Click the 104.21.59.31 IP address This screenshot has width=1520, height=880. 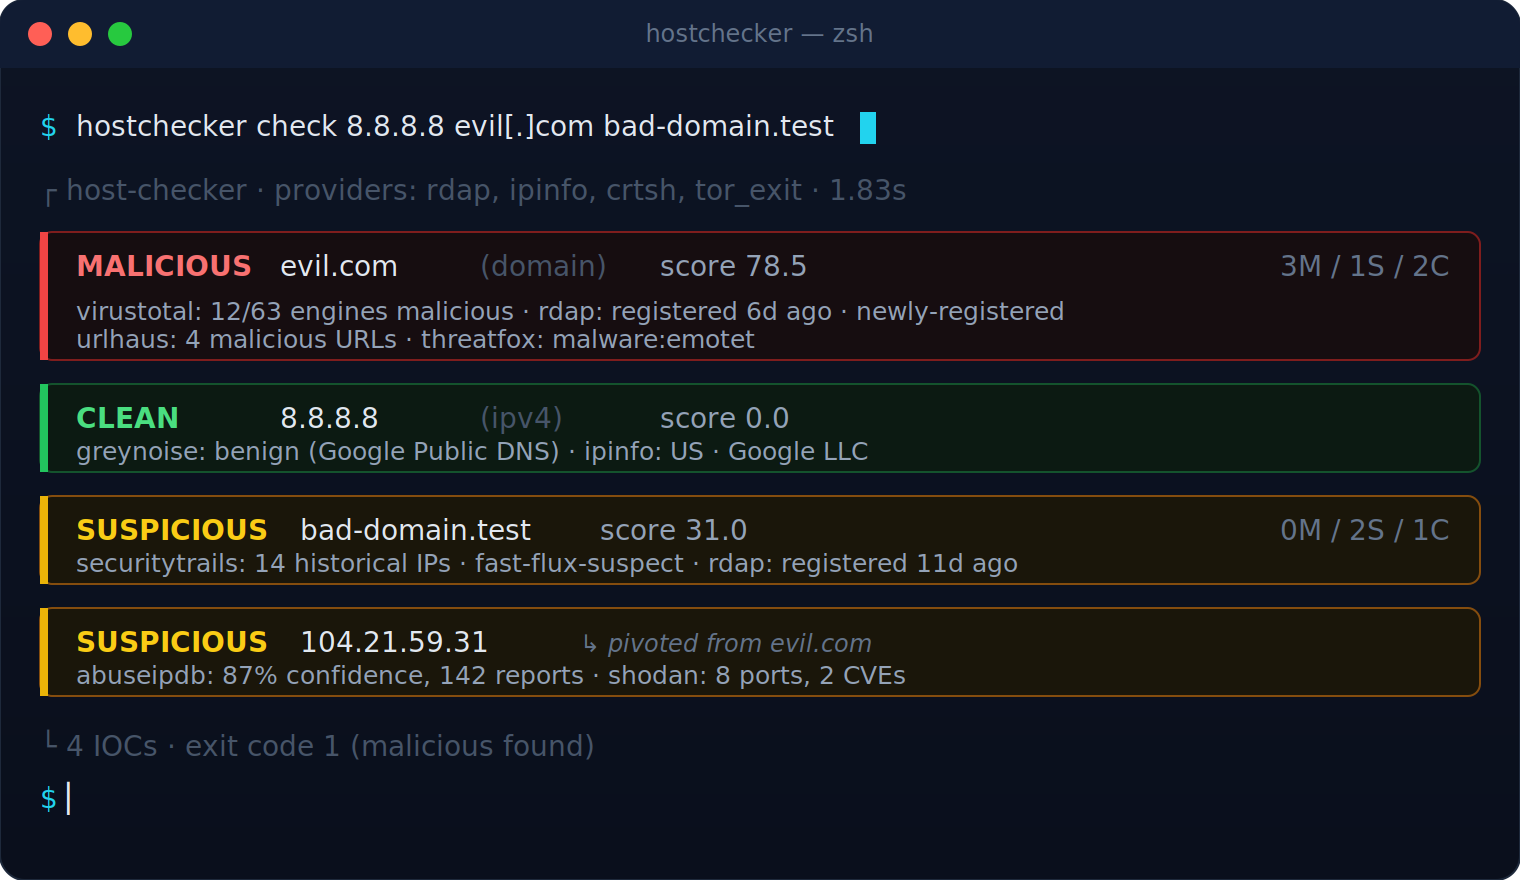tap(394, 642)
